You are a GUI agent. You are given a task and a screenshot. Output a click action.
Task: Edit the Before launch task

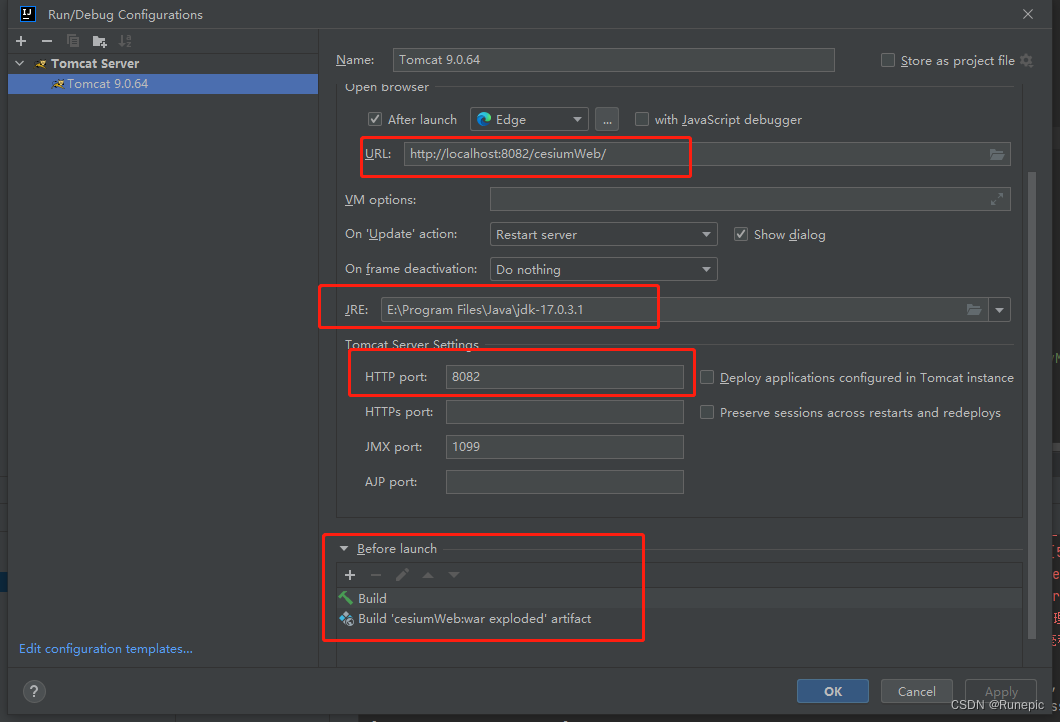[402, 575]
